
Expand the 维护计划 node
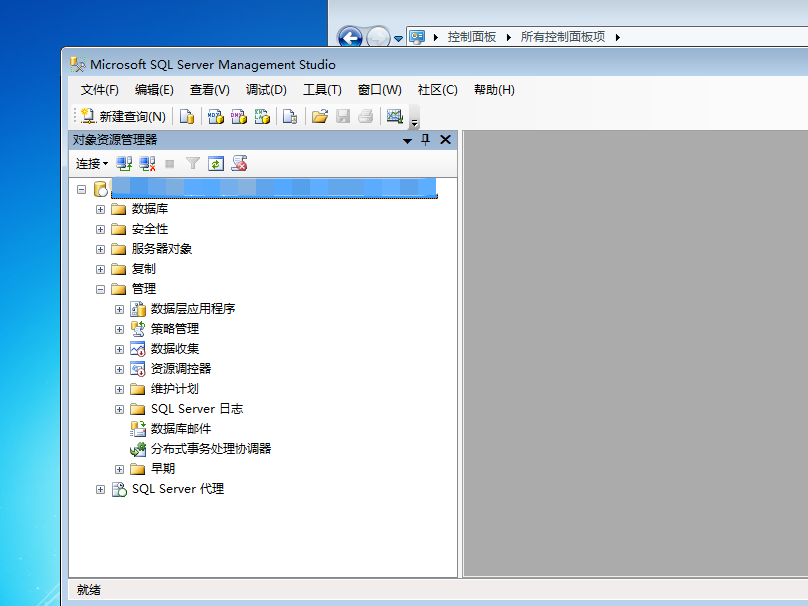(x=120, y=389)
